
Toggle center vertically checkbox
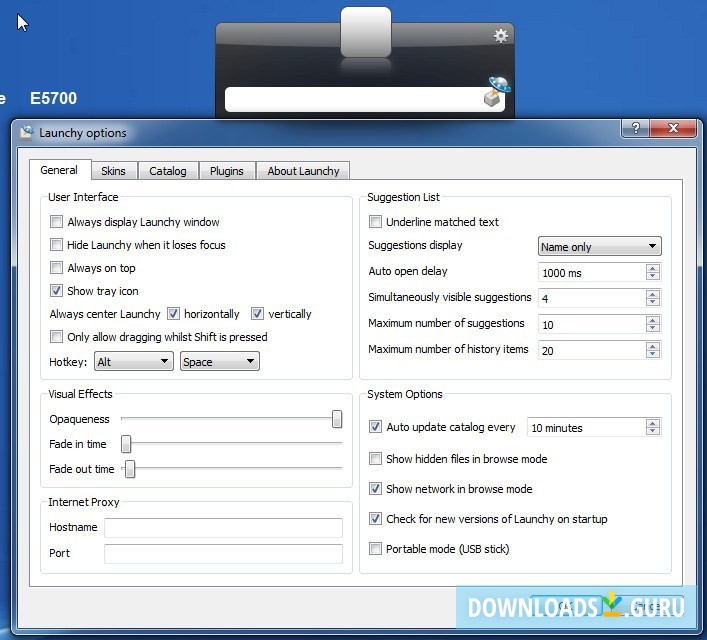pyautogui.click(x=257, y=313)
